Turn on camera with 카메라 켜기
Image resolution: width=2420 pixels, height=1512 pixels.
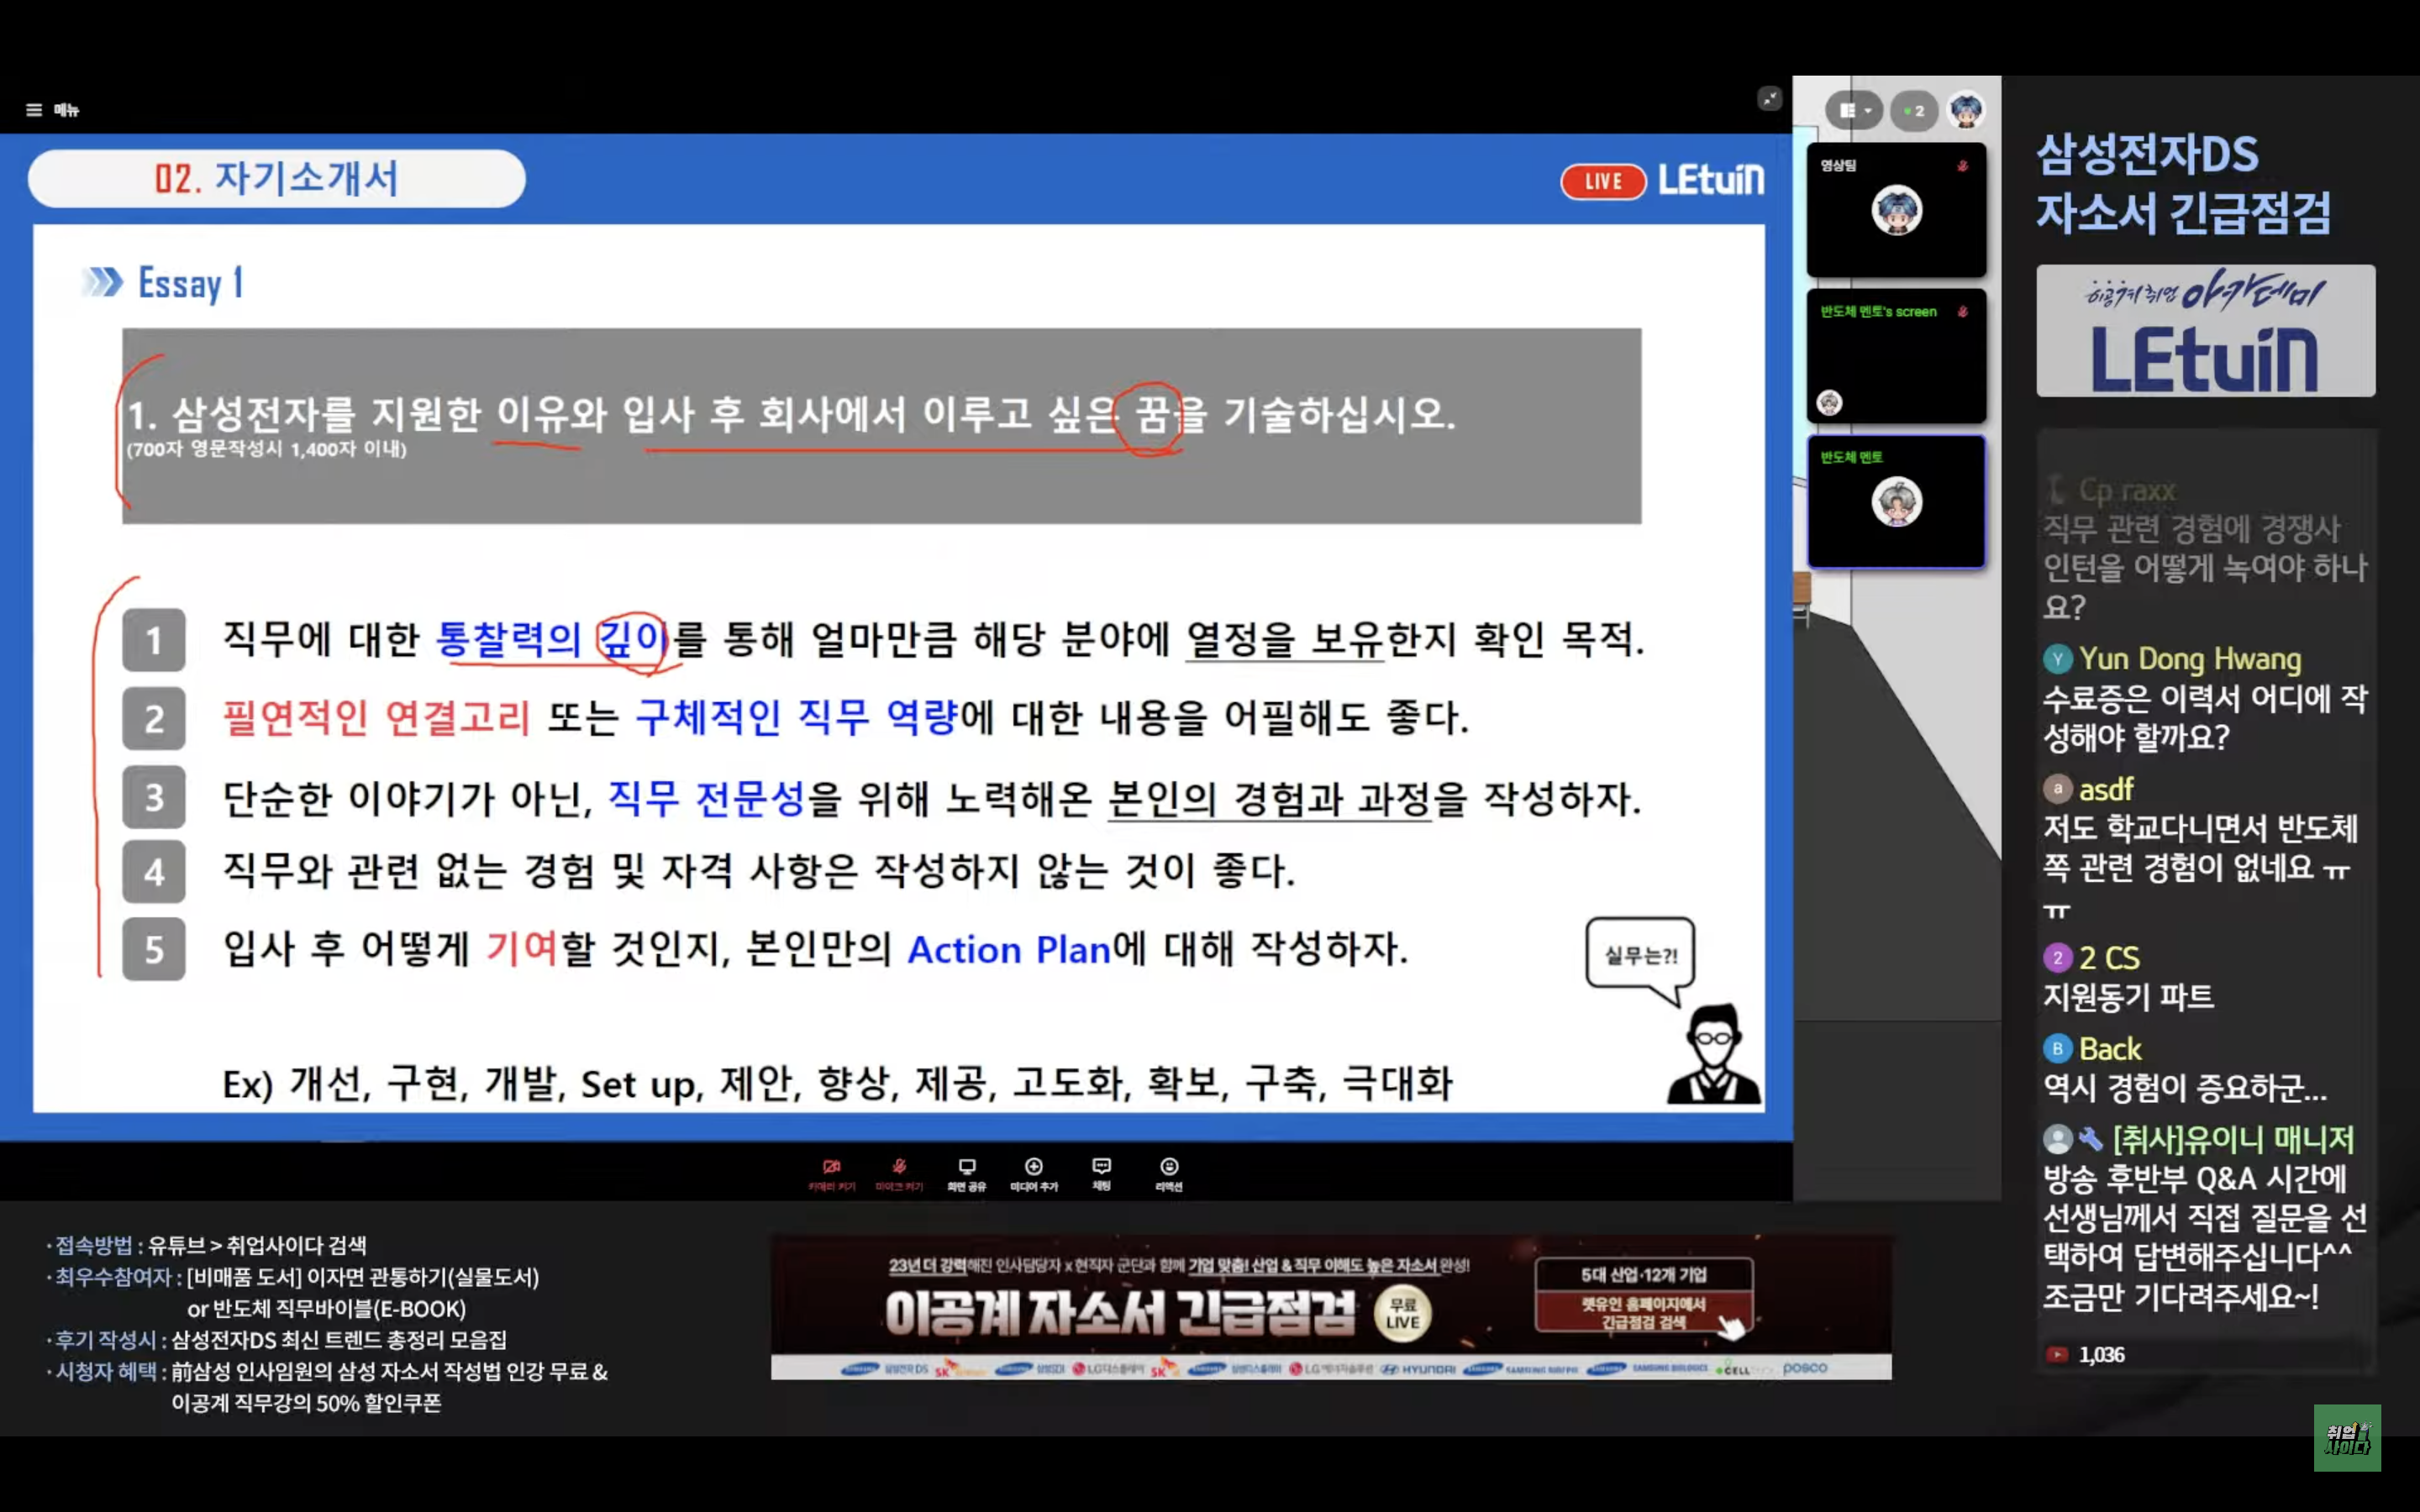[831, 1174]
